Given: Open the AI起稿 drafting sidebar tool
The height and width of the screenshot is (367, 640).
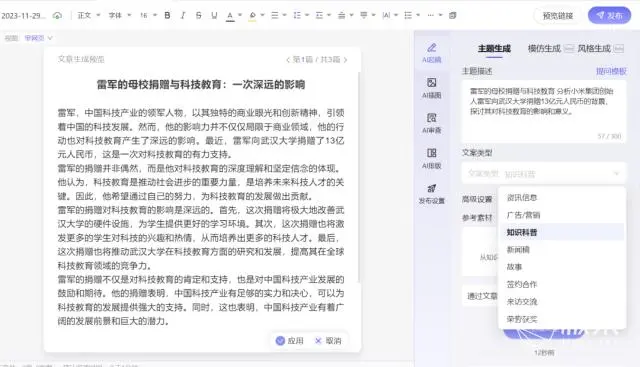Looking at the screenshot, I should 431,53.
